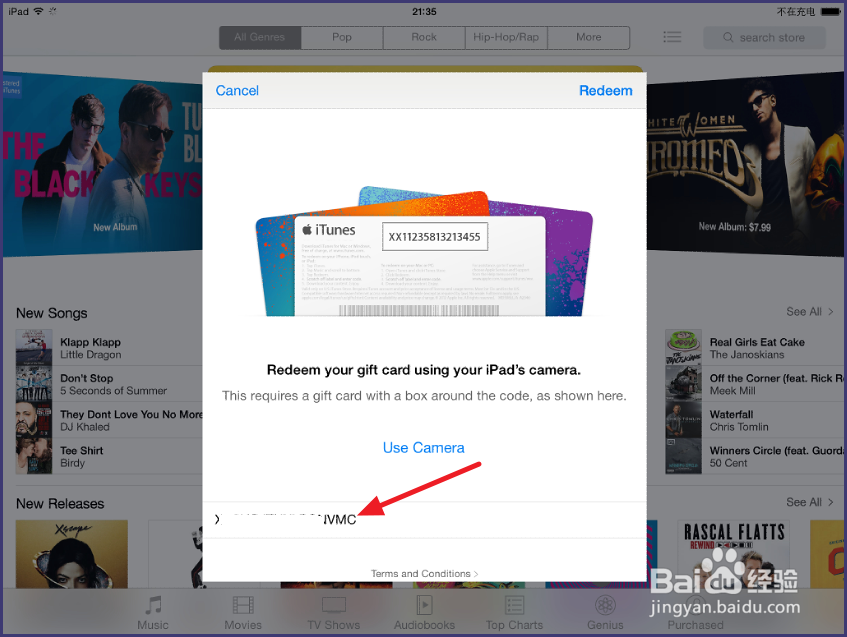Open Waterfall album artwork

tap(683, 420)
